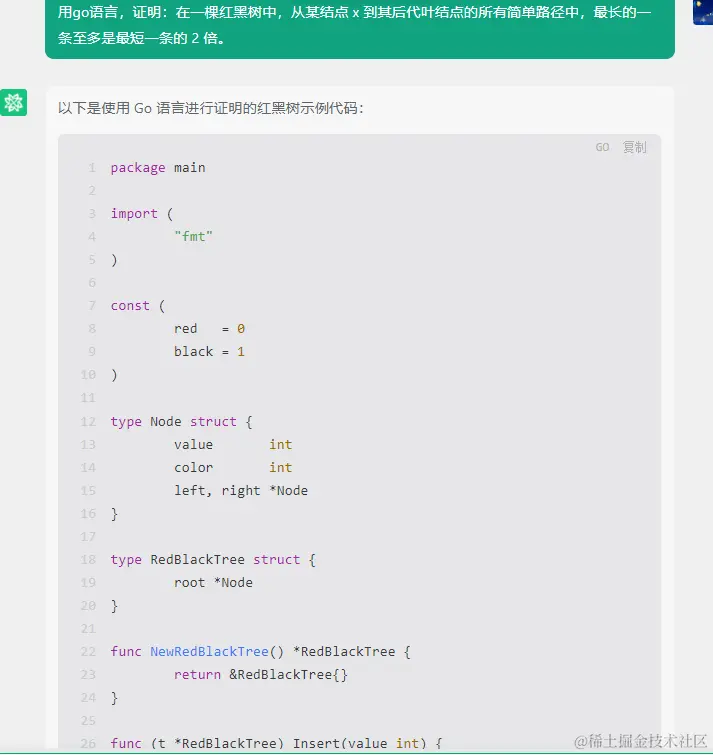Click line number 22 in the gutter

point(88,651)
